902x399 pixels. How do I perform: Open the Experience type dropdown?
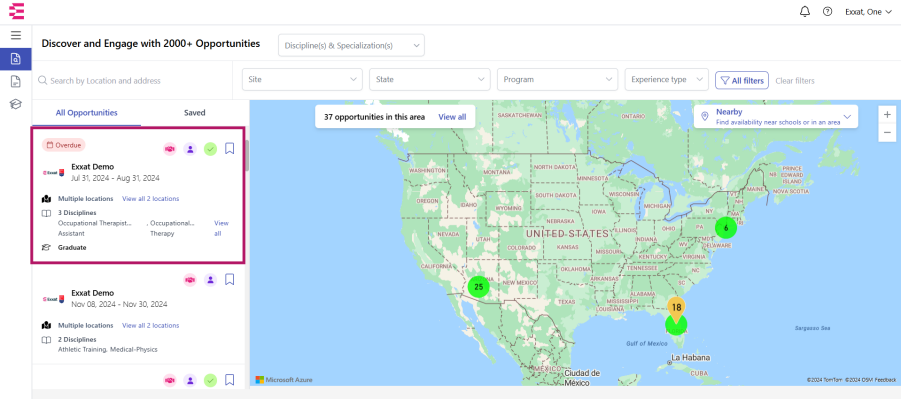pos(667,79)
